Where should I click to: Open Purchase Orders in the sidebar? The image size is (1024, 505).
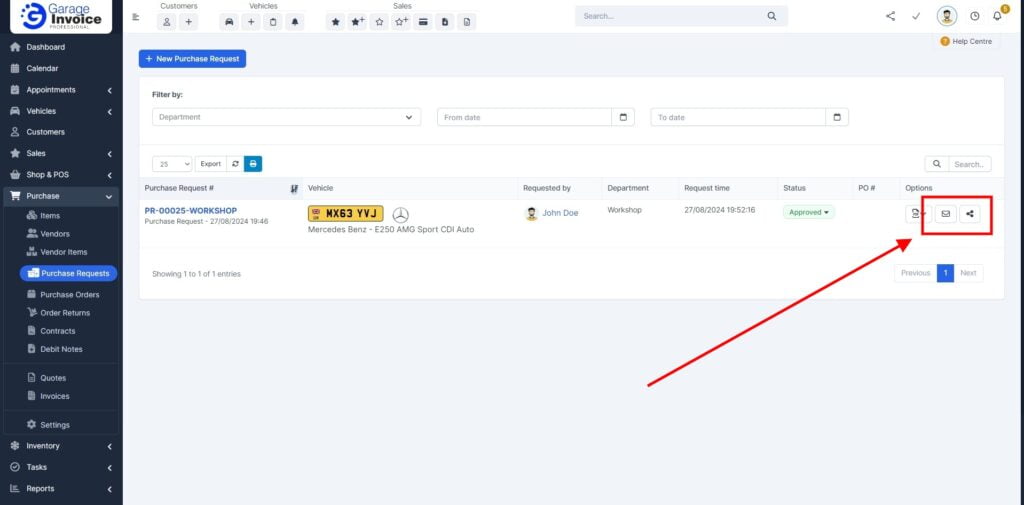point(69,295)
